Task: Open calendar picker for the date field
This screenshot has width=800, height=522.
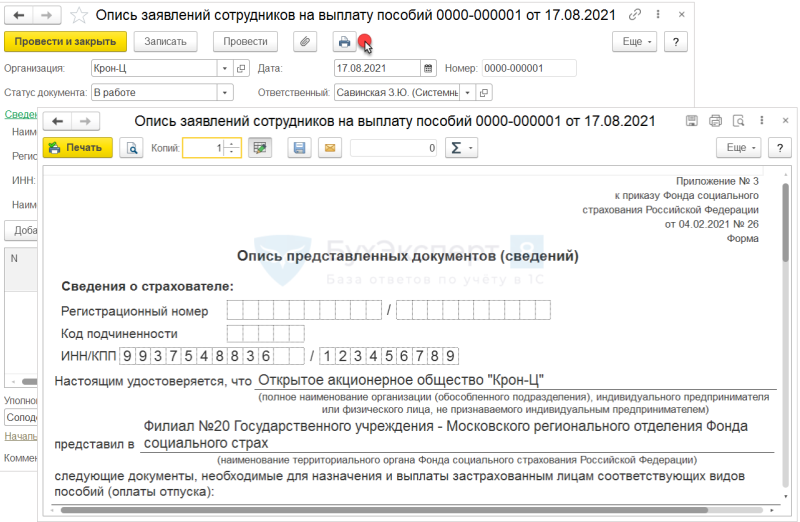Action: coord(428,68)
